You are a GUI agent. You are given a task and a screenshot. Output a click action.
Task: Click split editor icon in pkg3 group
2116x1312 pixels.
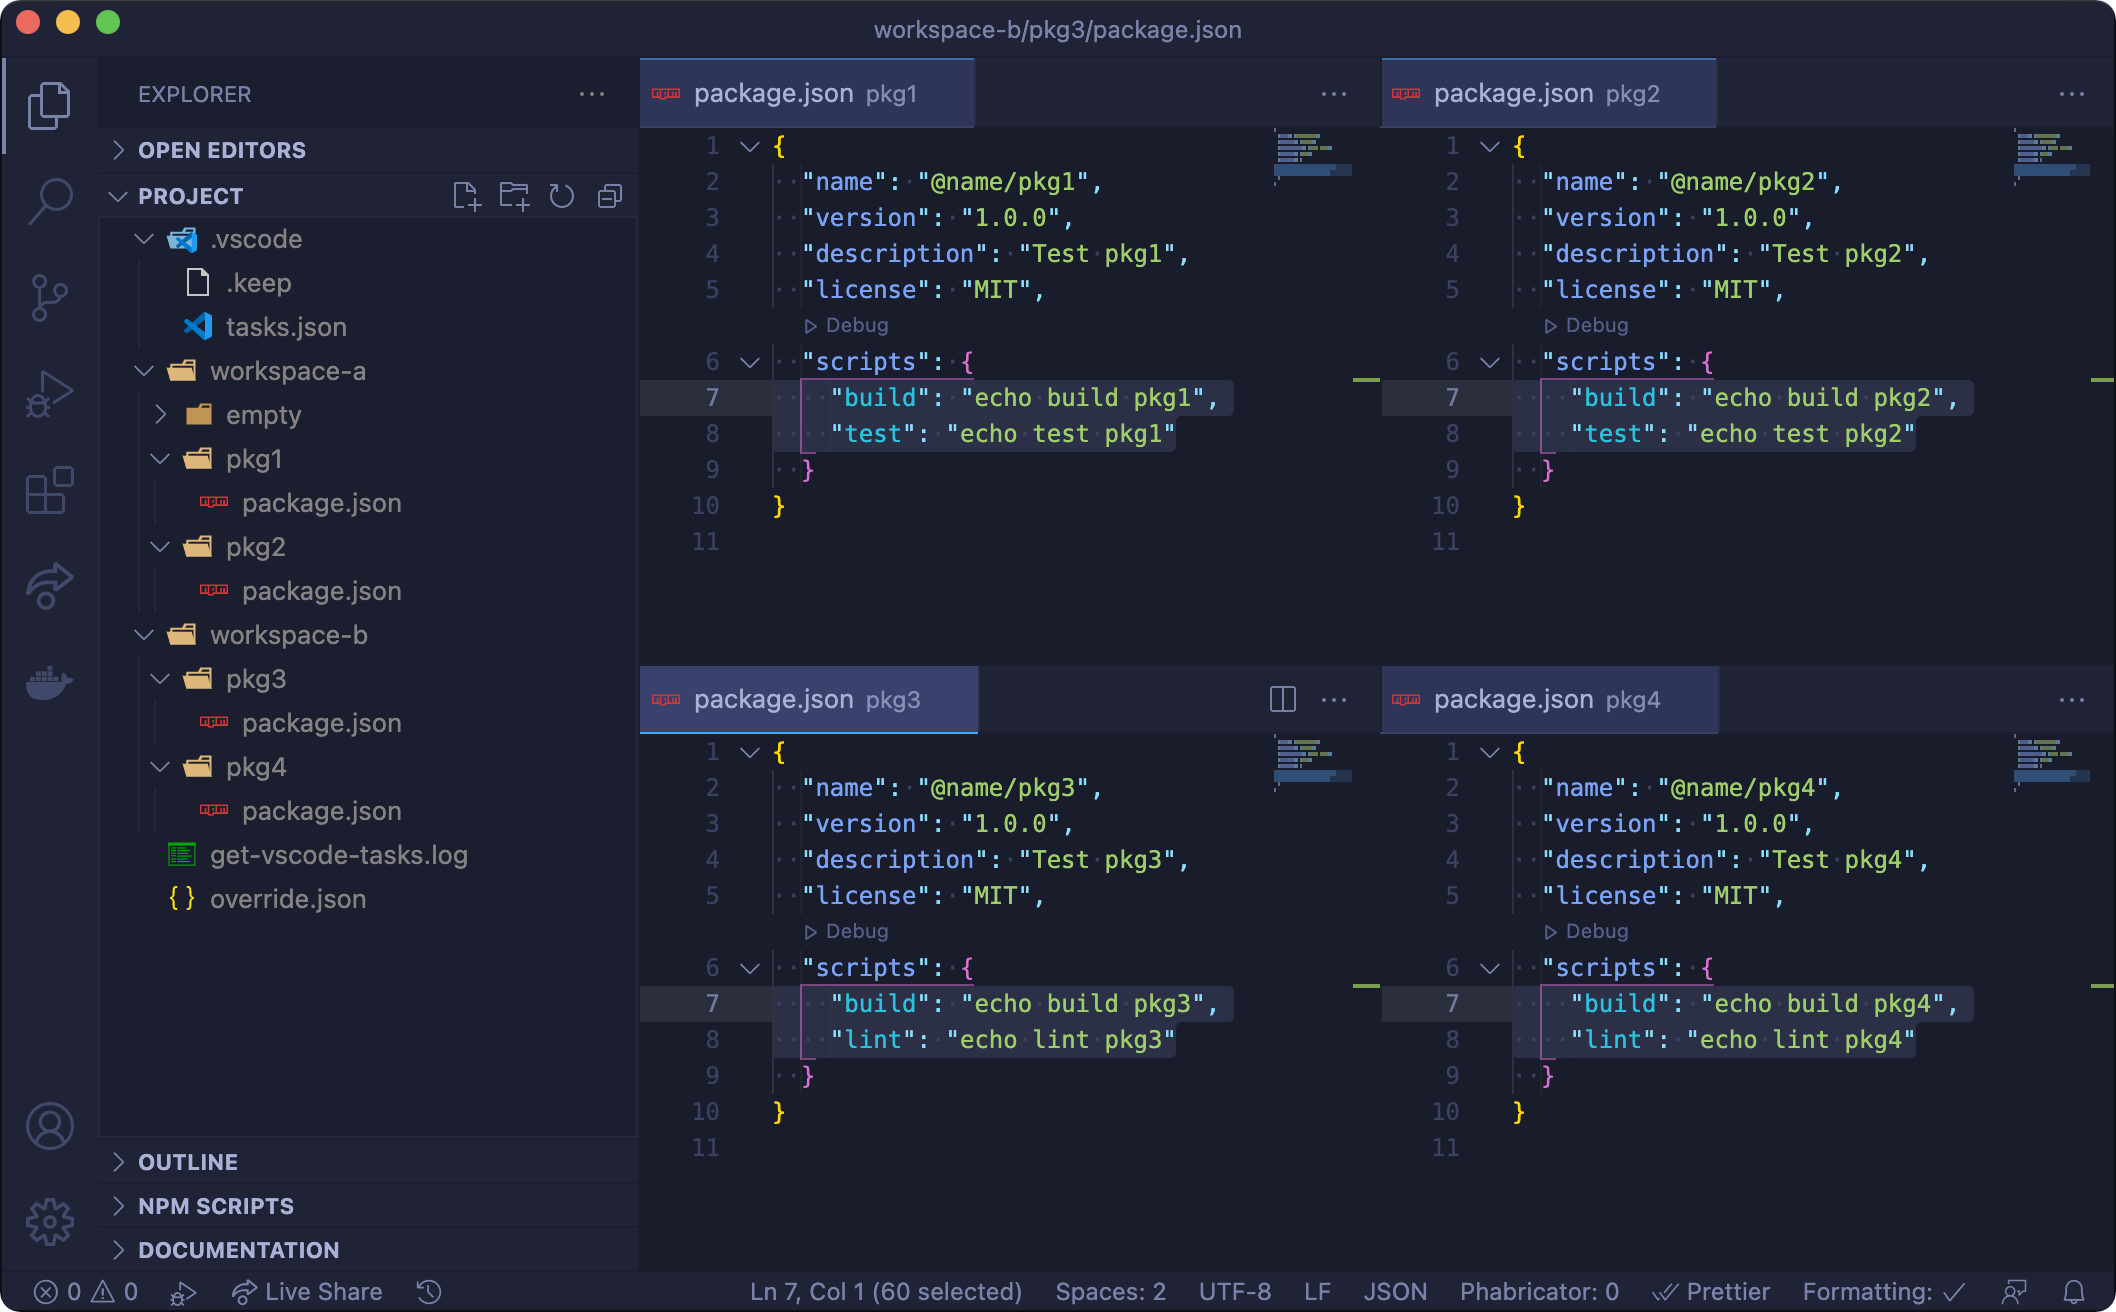pos(1283,699)
